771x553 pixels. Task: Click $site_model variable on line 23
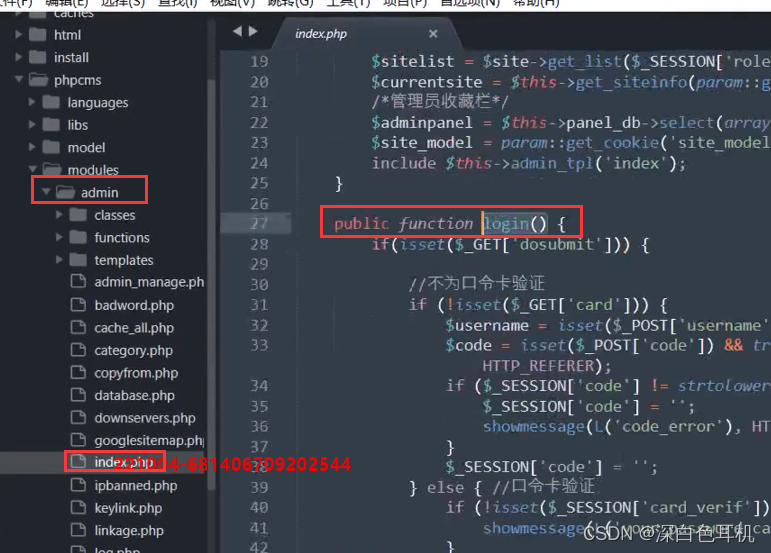pyautogui.click(x=422, y=143)
